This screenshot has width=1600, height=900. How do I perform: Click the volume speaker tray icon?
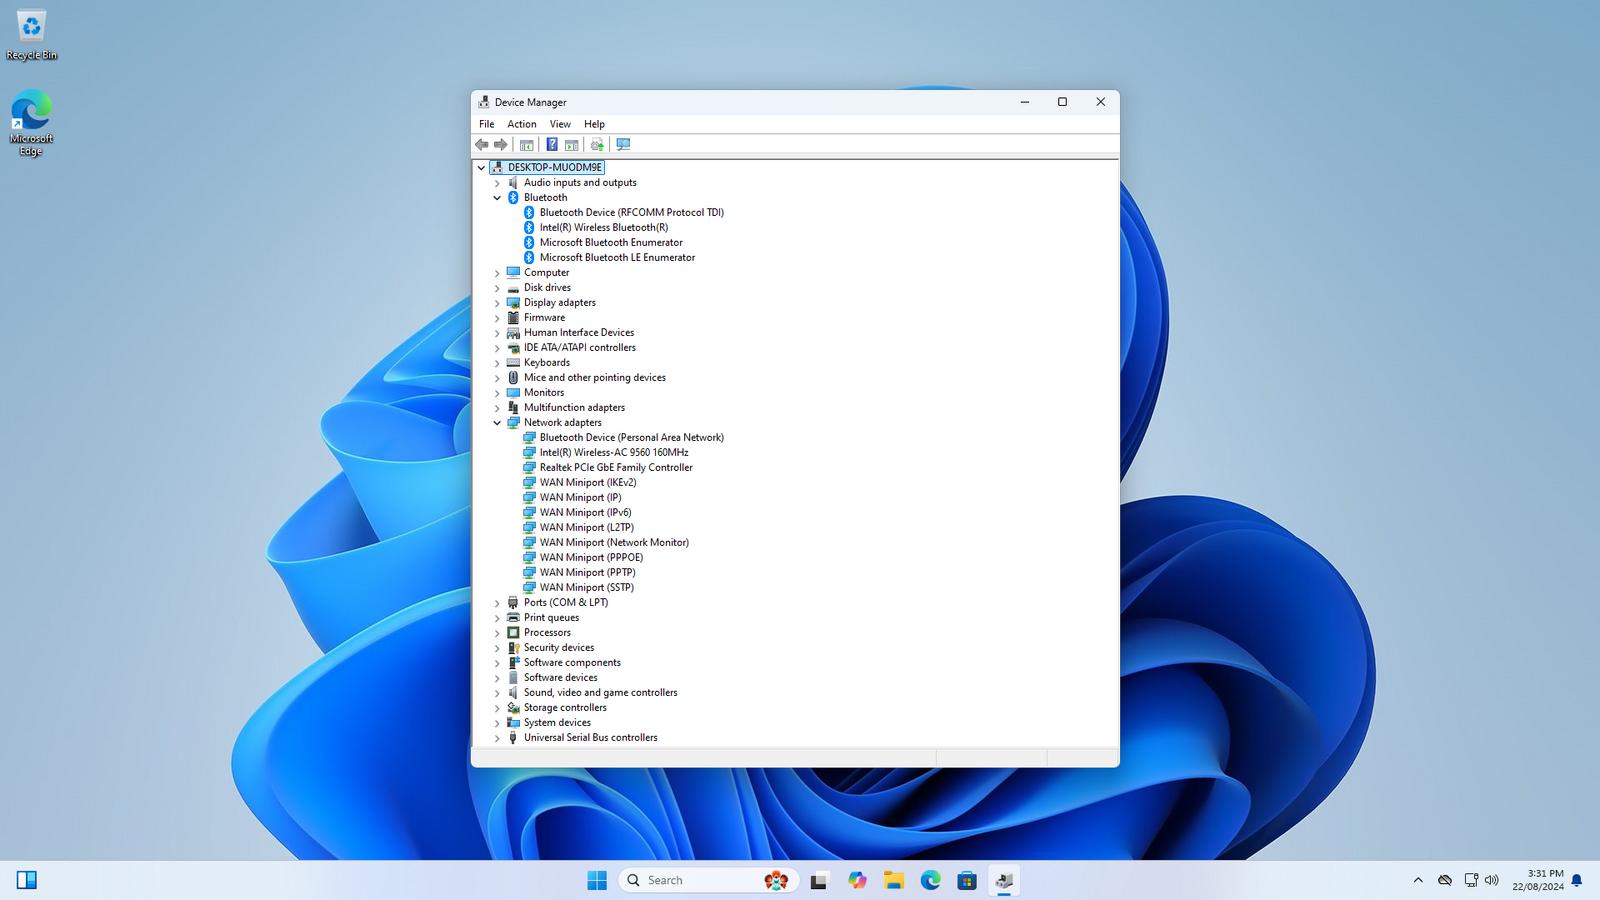1492,880
